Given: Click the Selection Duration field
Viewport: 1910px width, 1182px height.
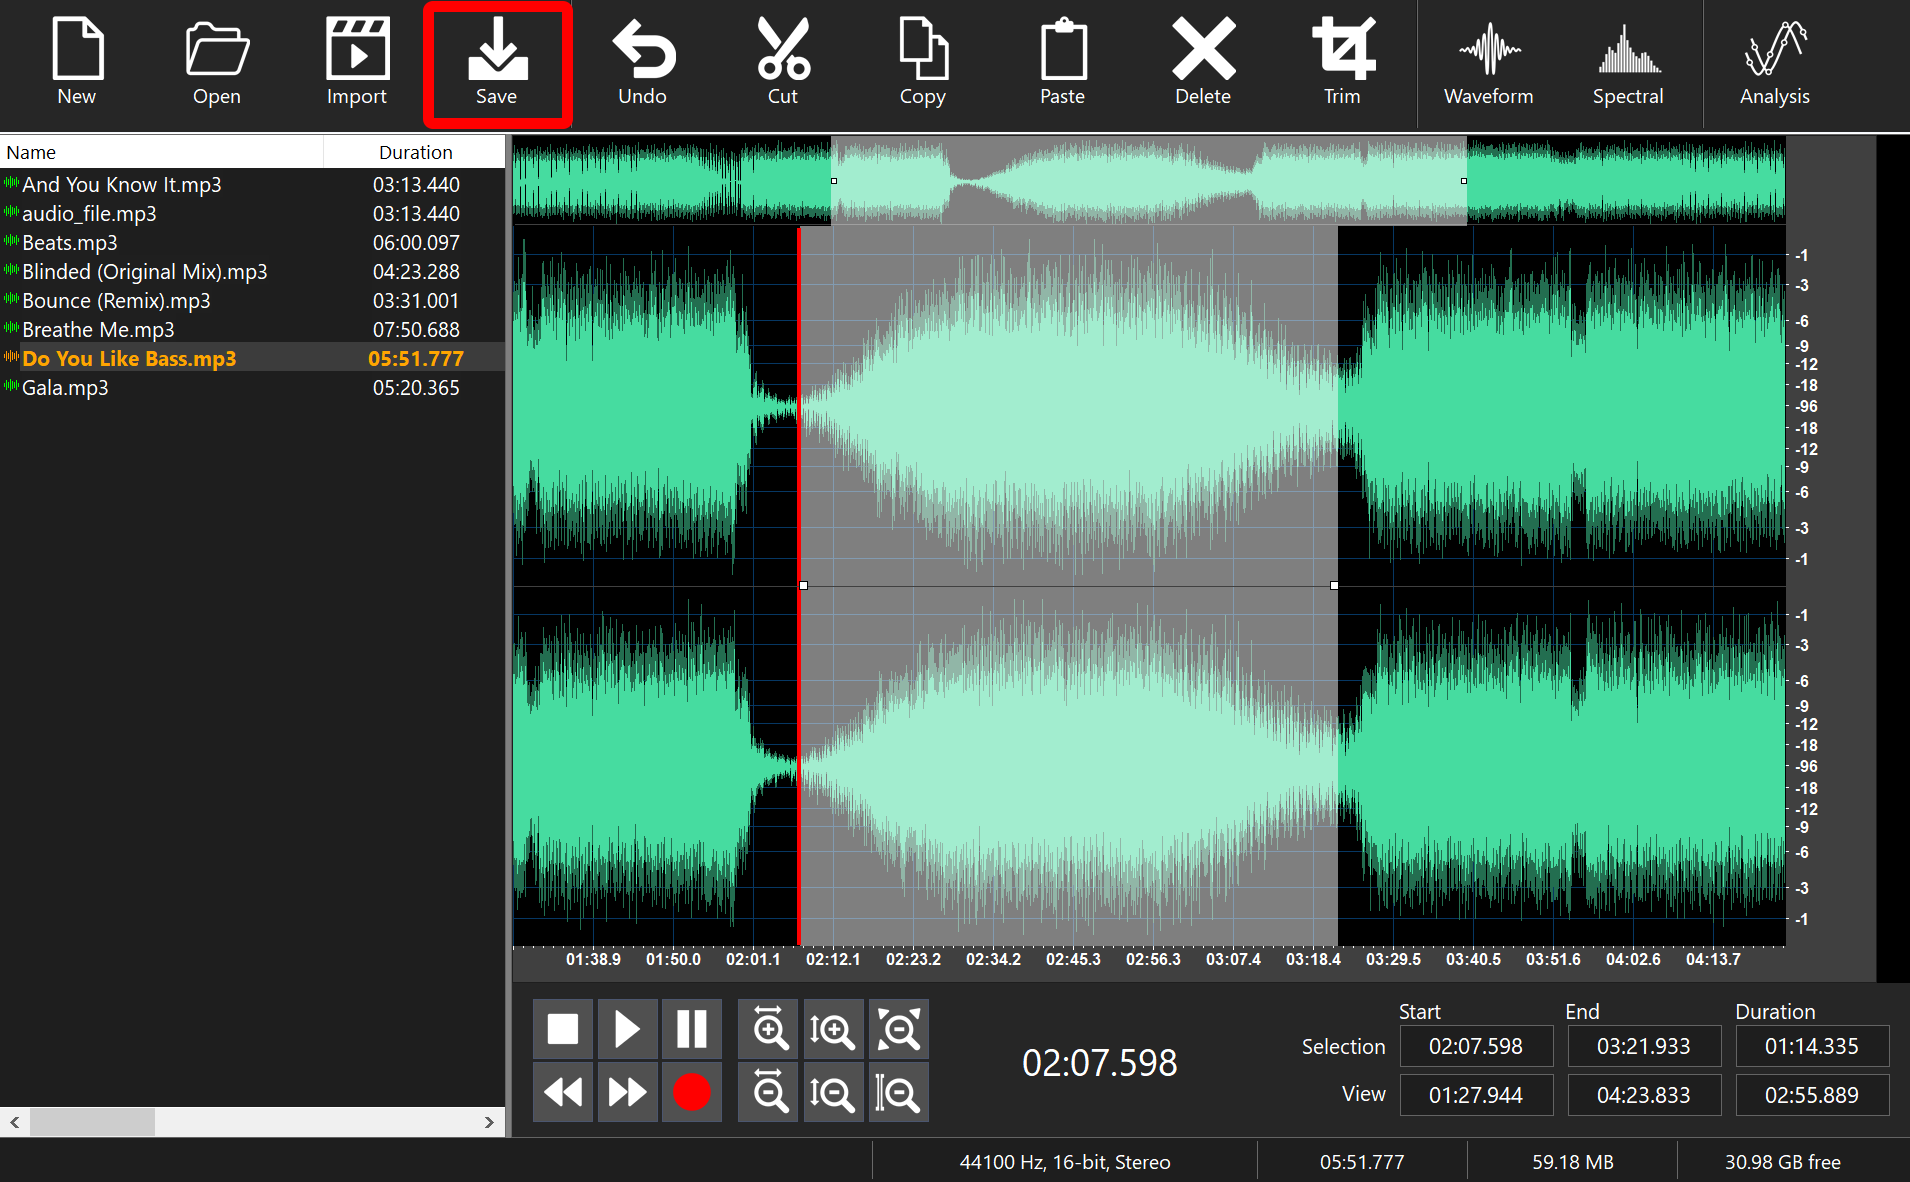Looking at the screenshot, I should tap(1812, 1046).
